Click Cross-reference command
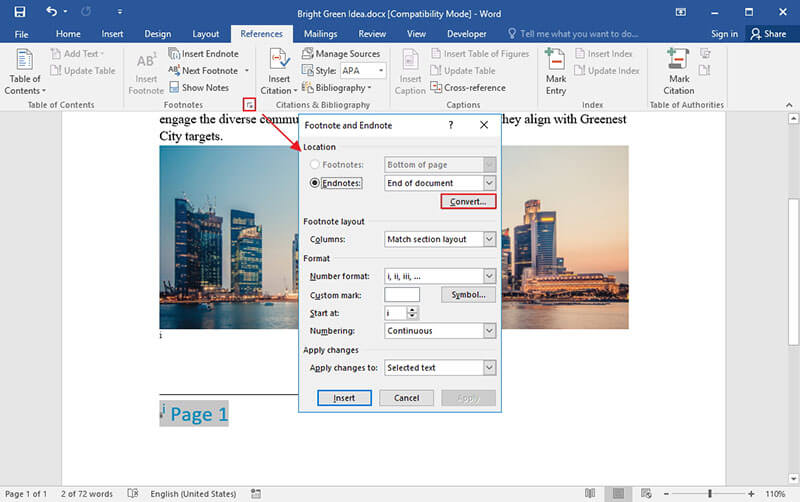 [x=468, y=88]
